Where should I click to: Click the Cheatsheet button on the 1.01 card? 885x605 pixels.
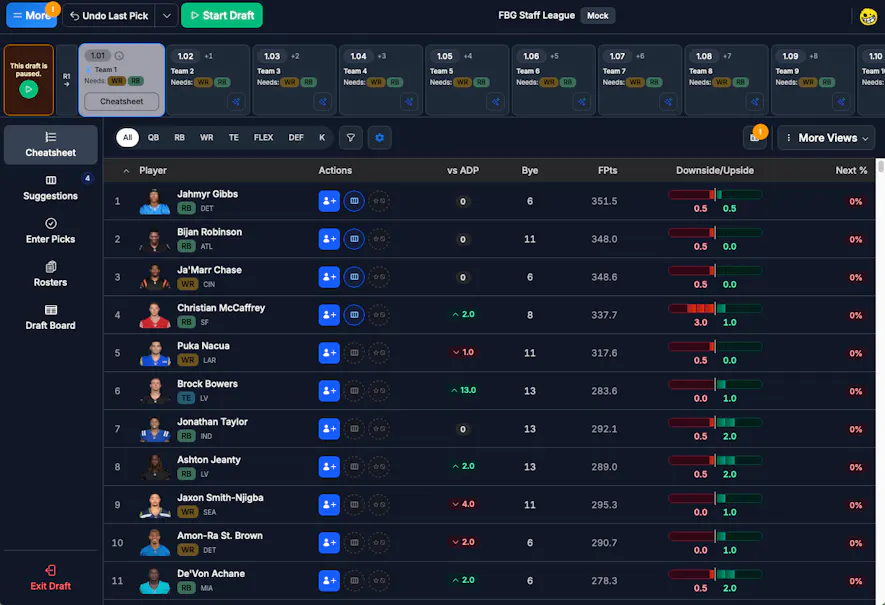point(121,102)
